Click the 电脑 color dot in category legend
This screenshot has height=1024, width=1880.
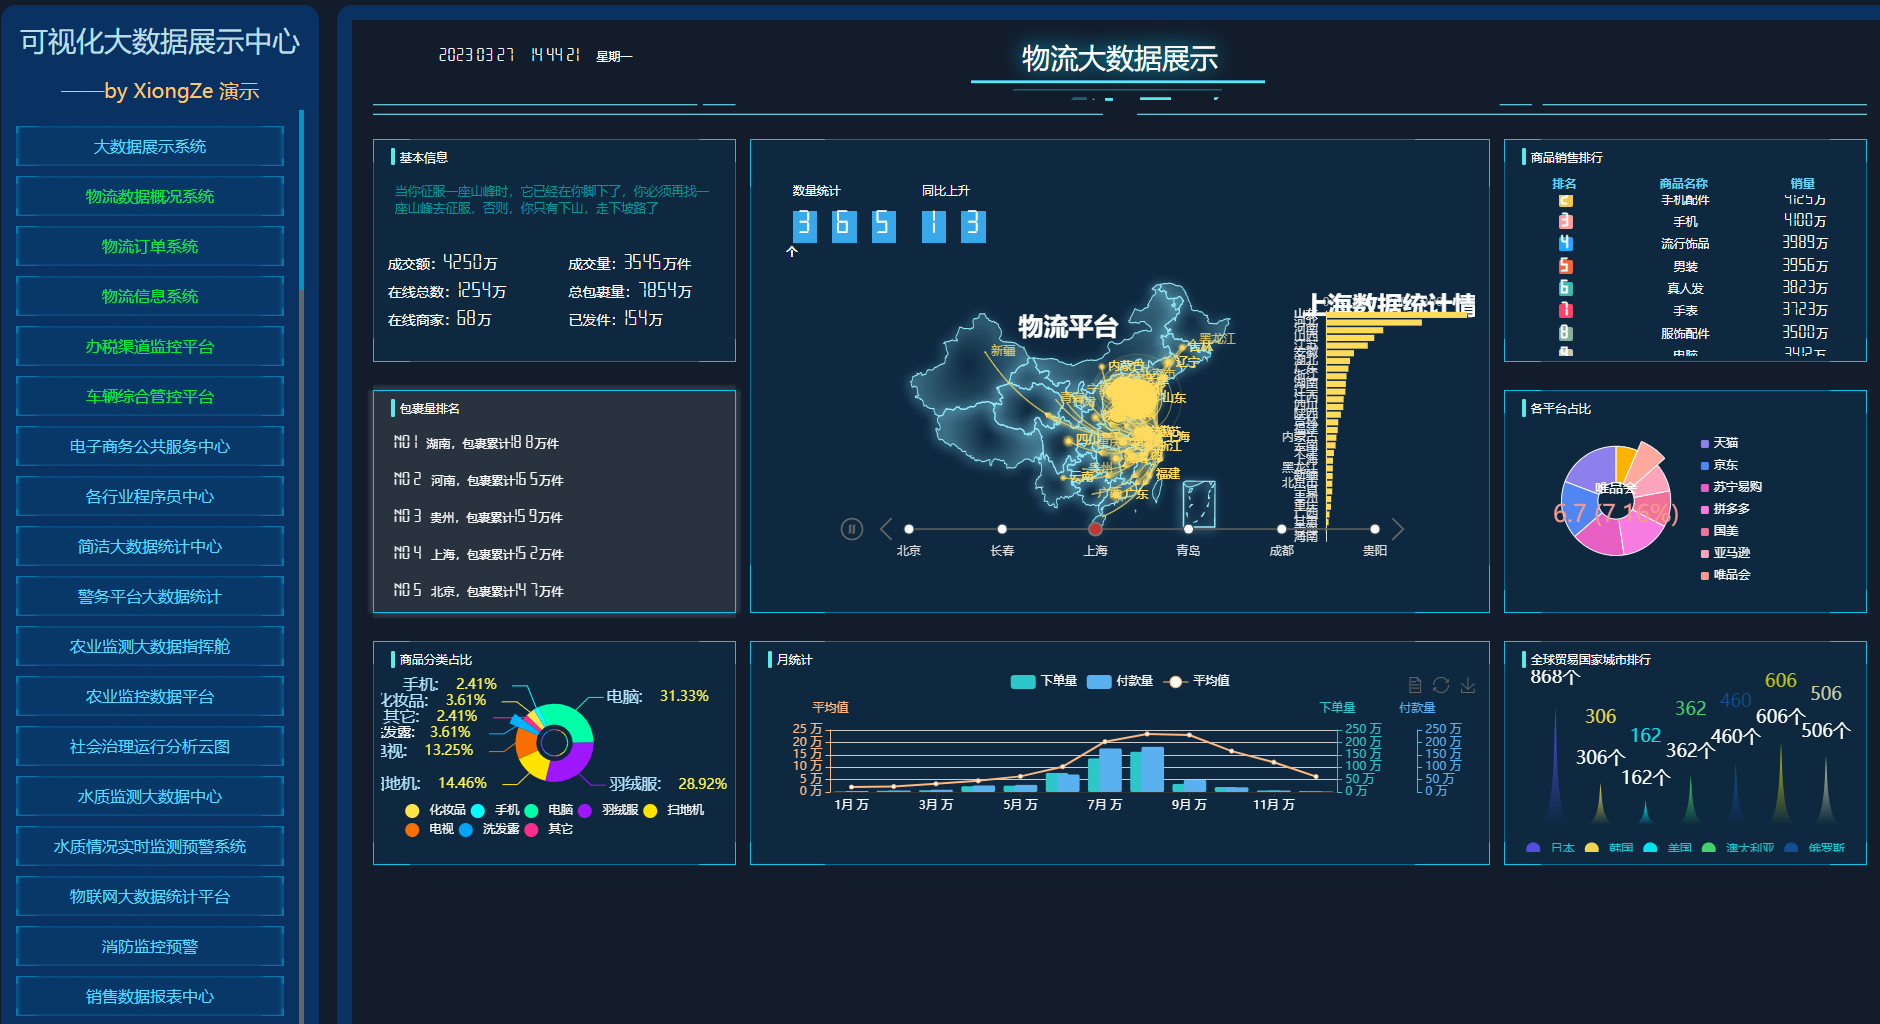pos(532,810)
